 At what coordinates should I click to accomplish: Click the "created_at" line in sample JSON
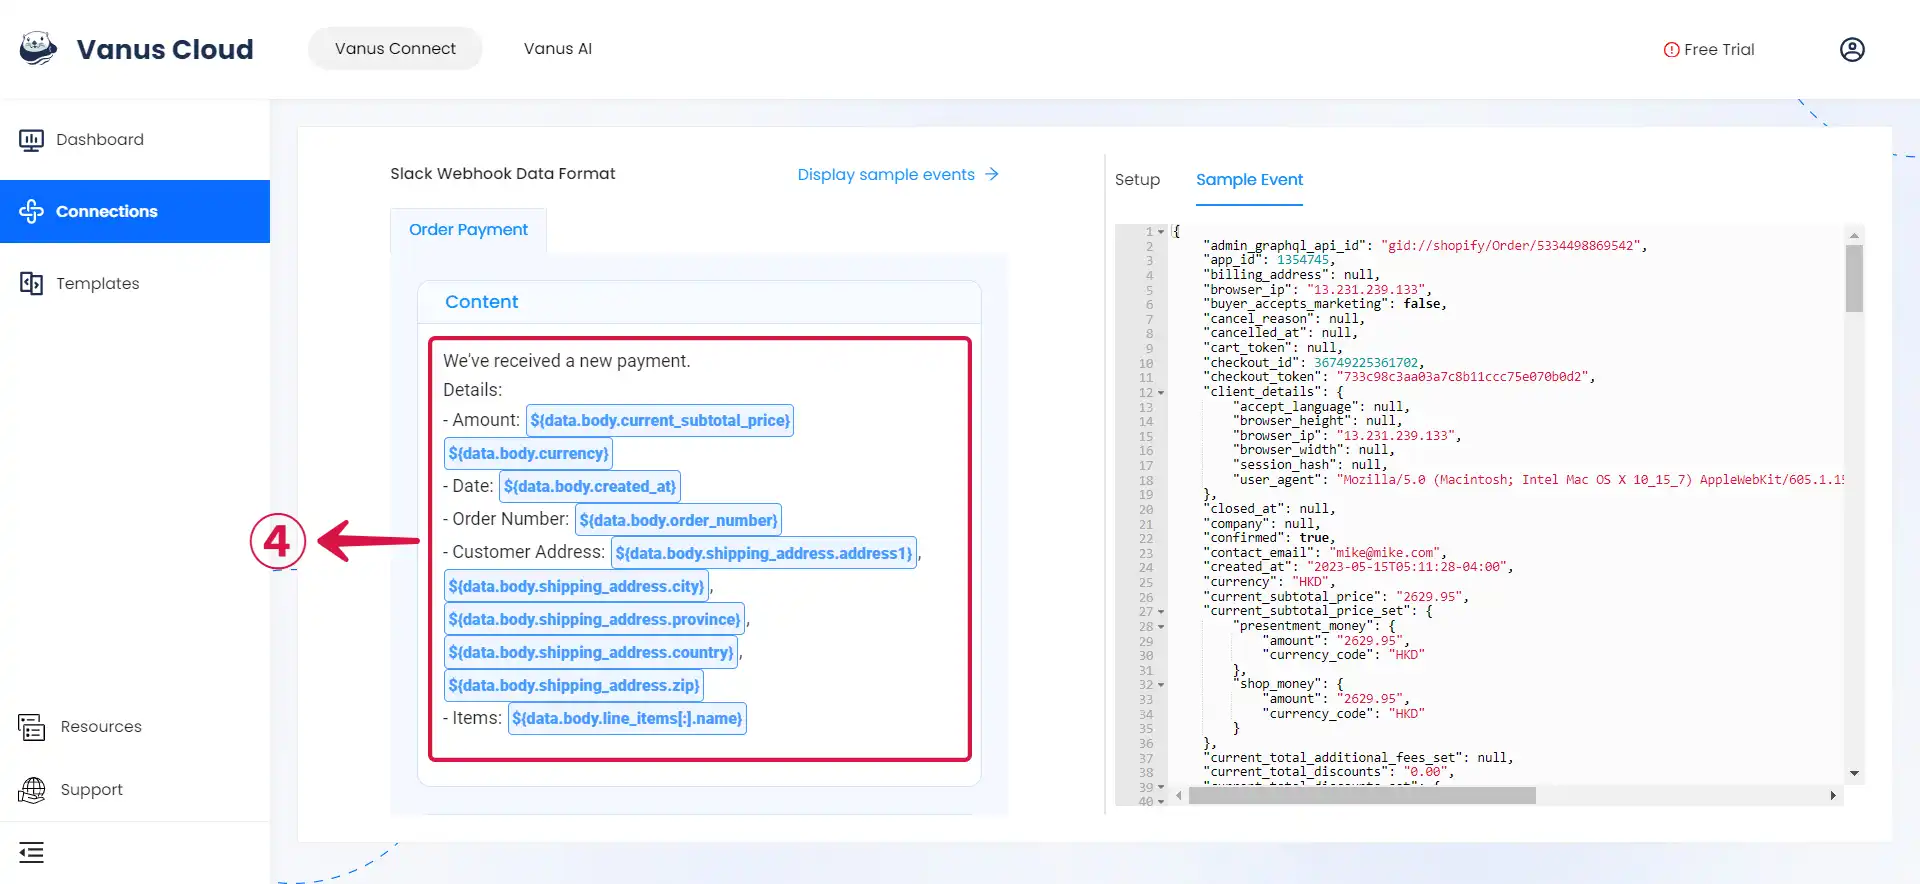point(1359,568)
